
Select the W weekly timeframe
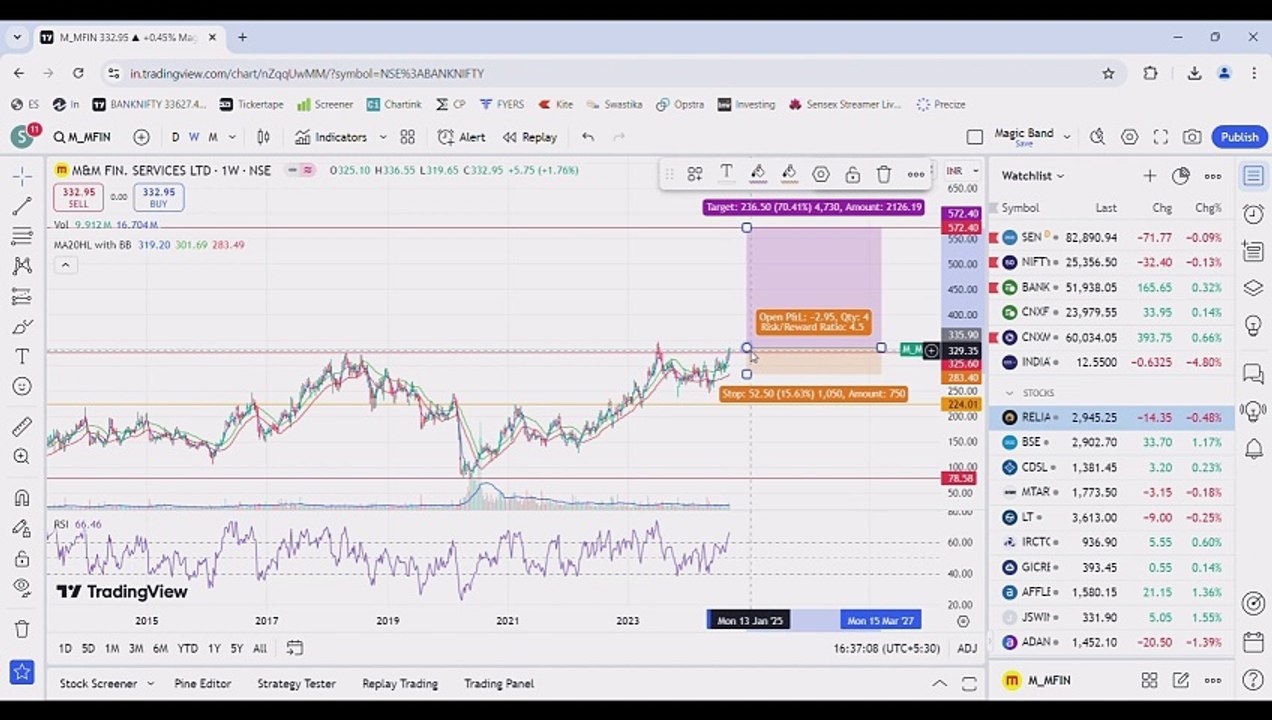[194, 137]
